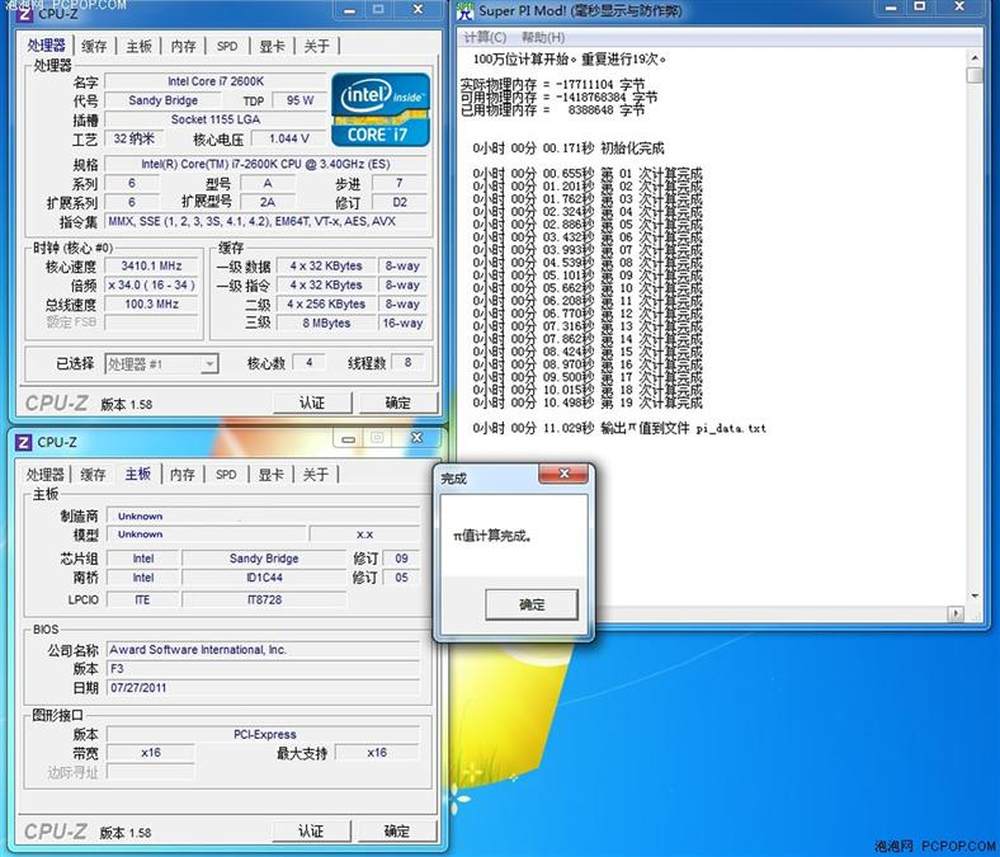Click the 核心数 value field
1000x857 pixels.
309,363
